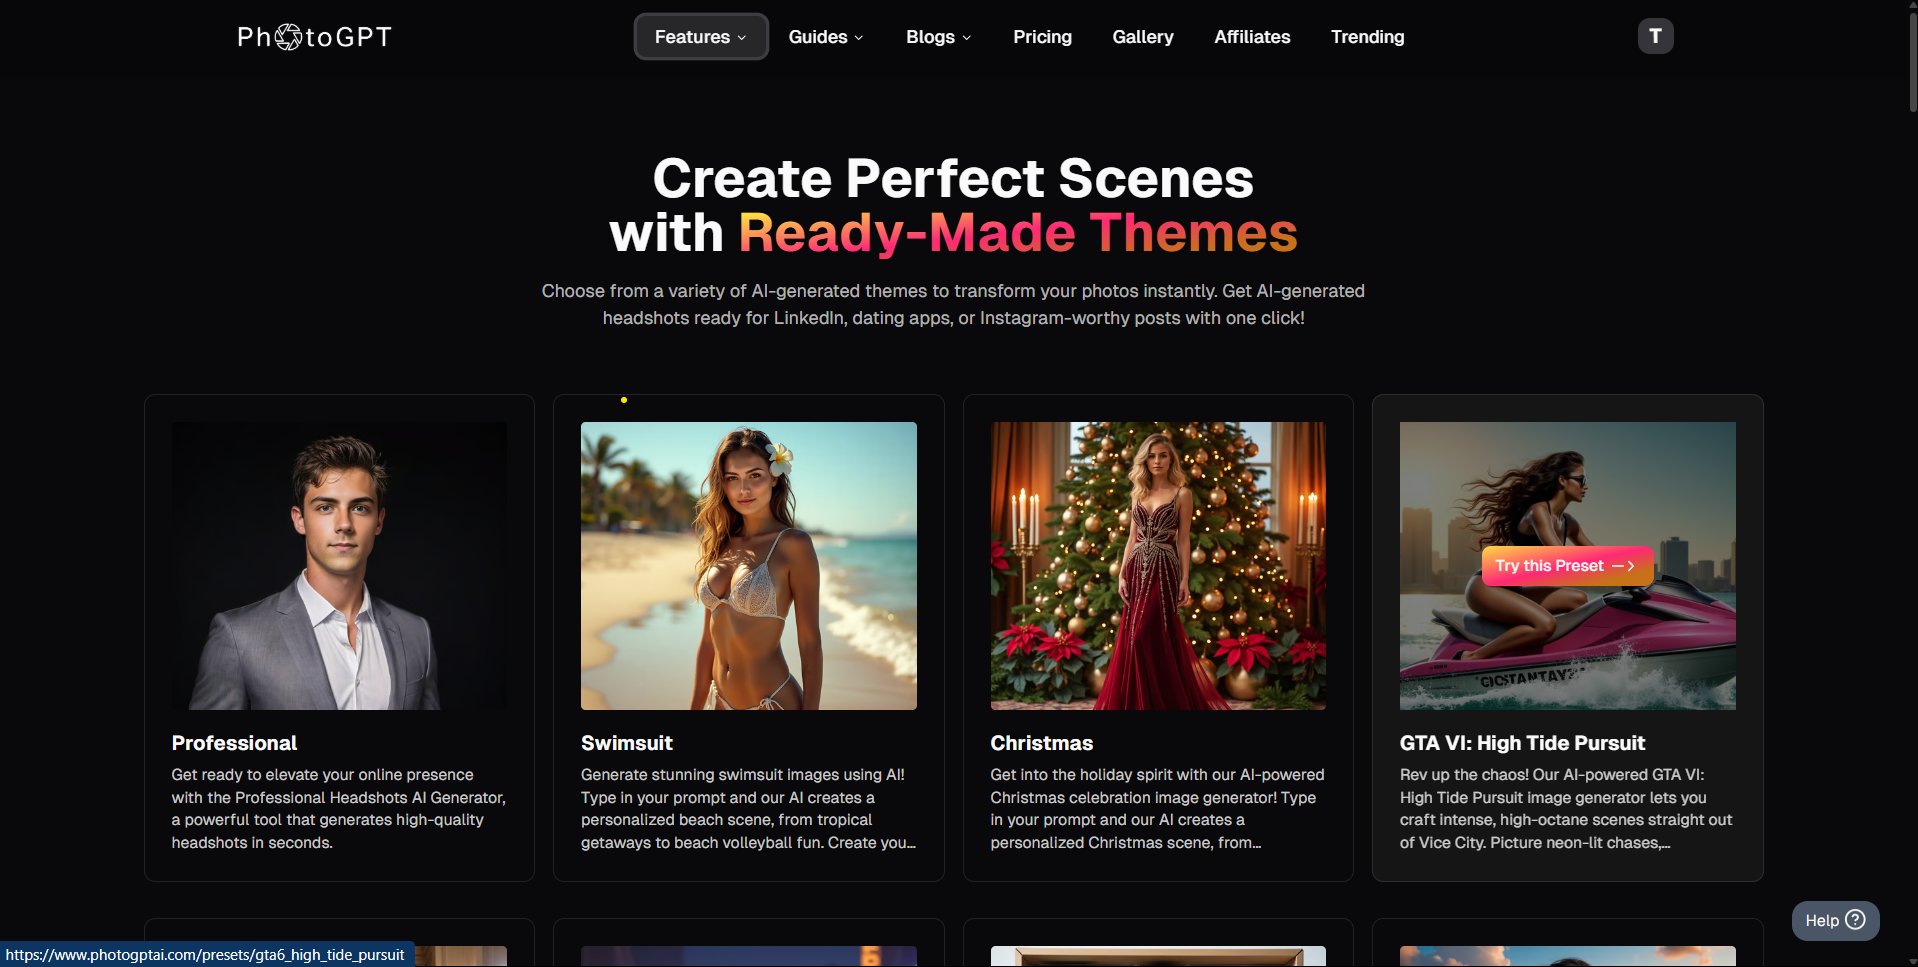Expand the Features dropdown menu
The image size is (1918, 967).
[x=701, y=37]
